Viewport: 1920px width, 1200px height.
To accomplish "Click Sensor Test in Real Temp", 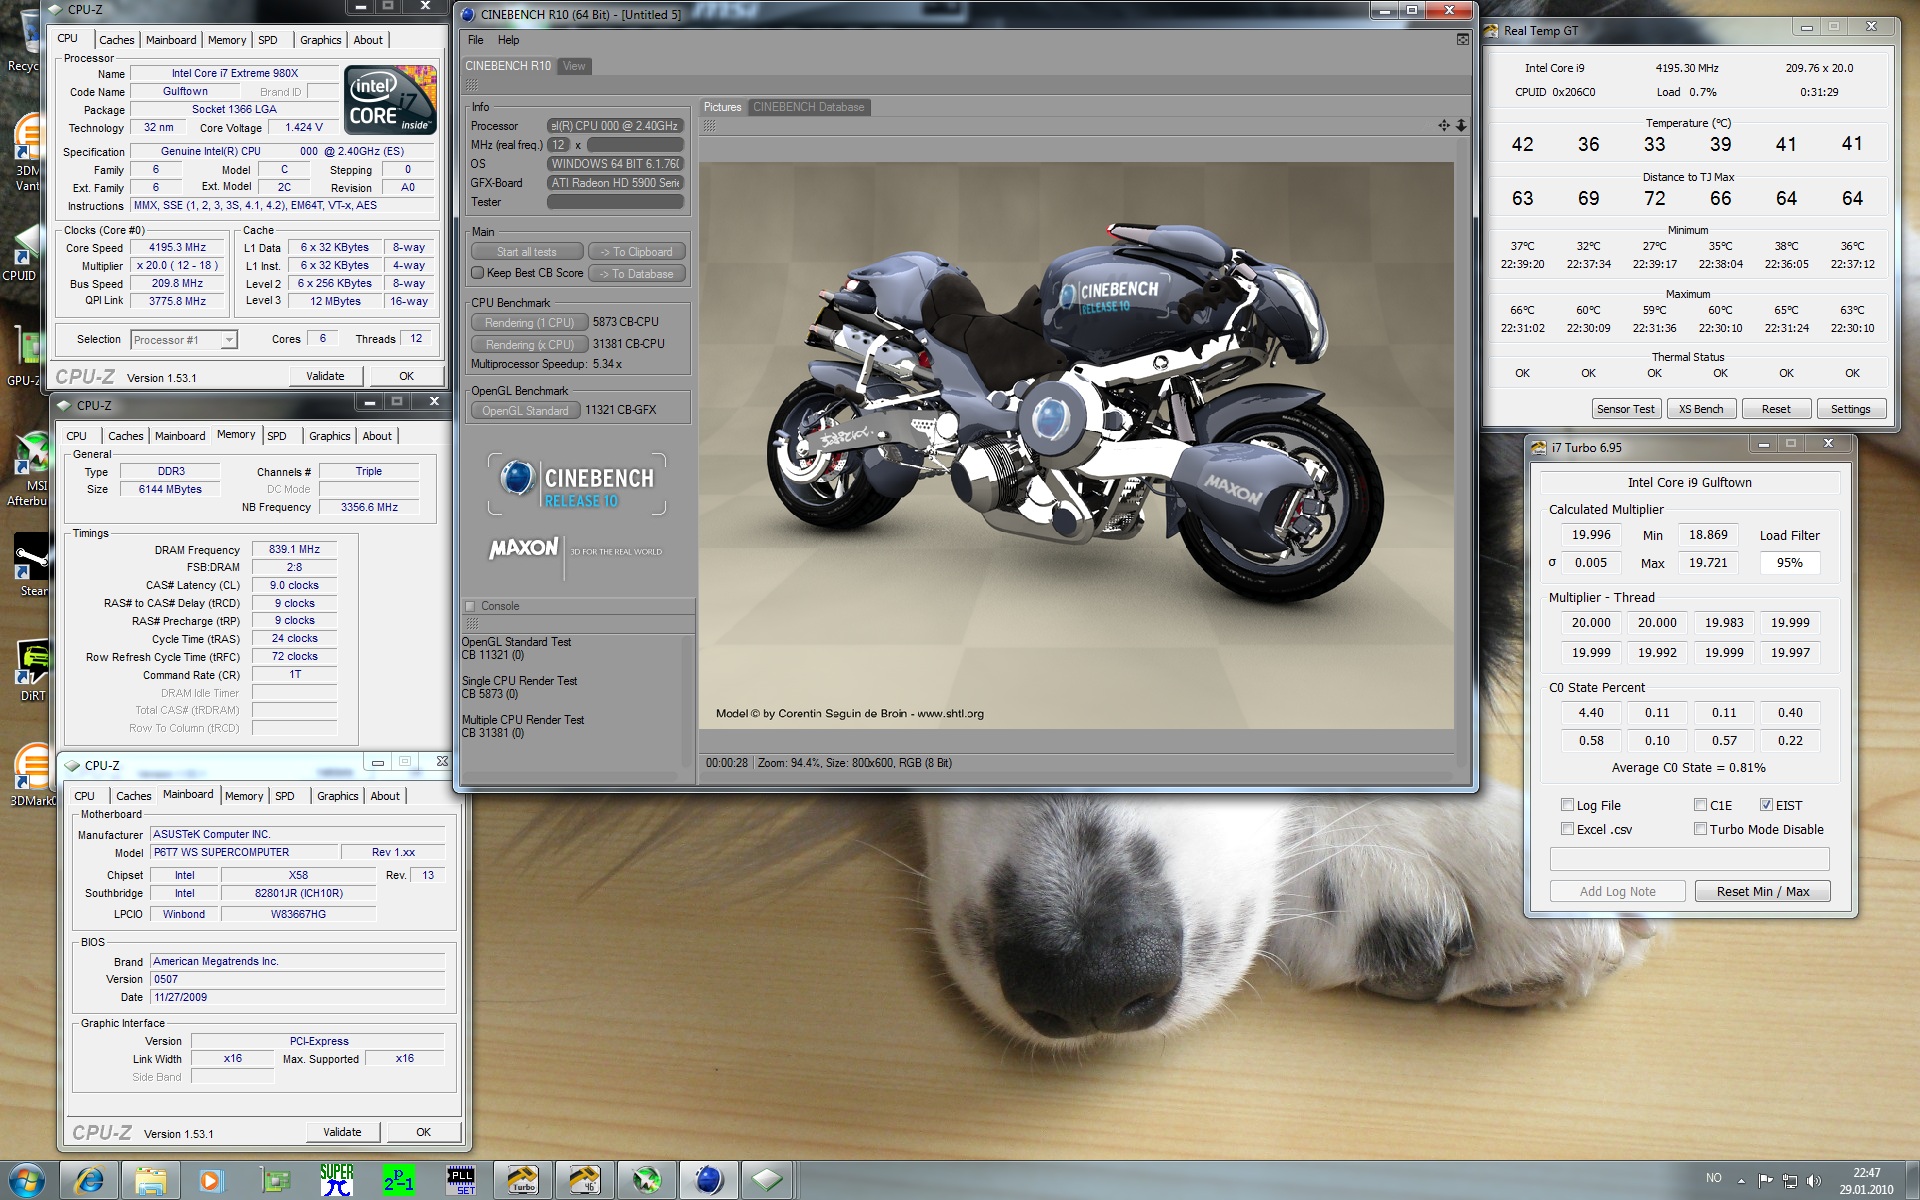I will tap(1625, 409).
